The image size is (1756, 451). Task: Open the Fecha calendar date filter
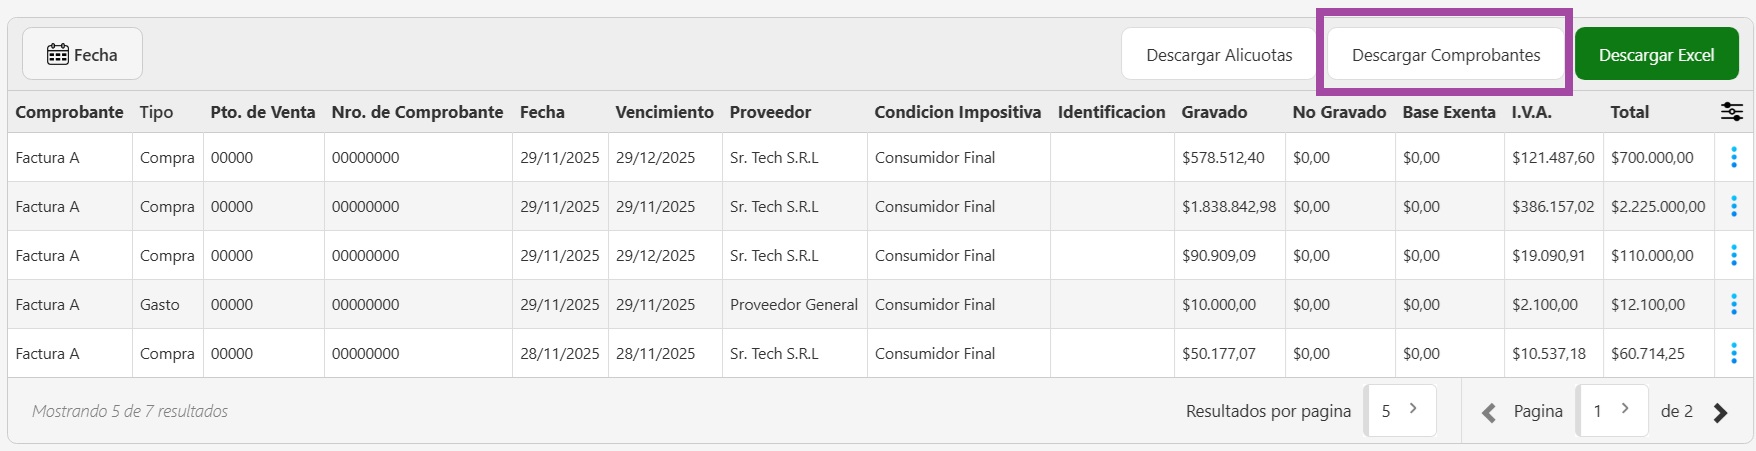click(x=82, y=55)
